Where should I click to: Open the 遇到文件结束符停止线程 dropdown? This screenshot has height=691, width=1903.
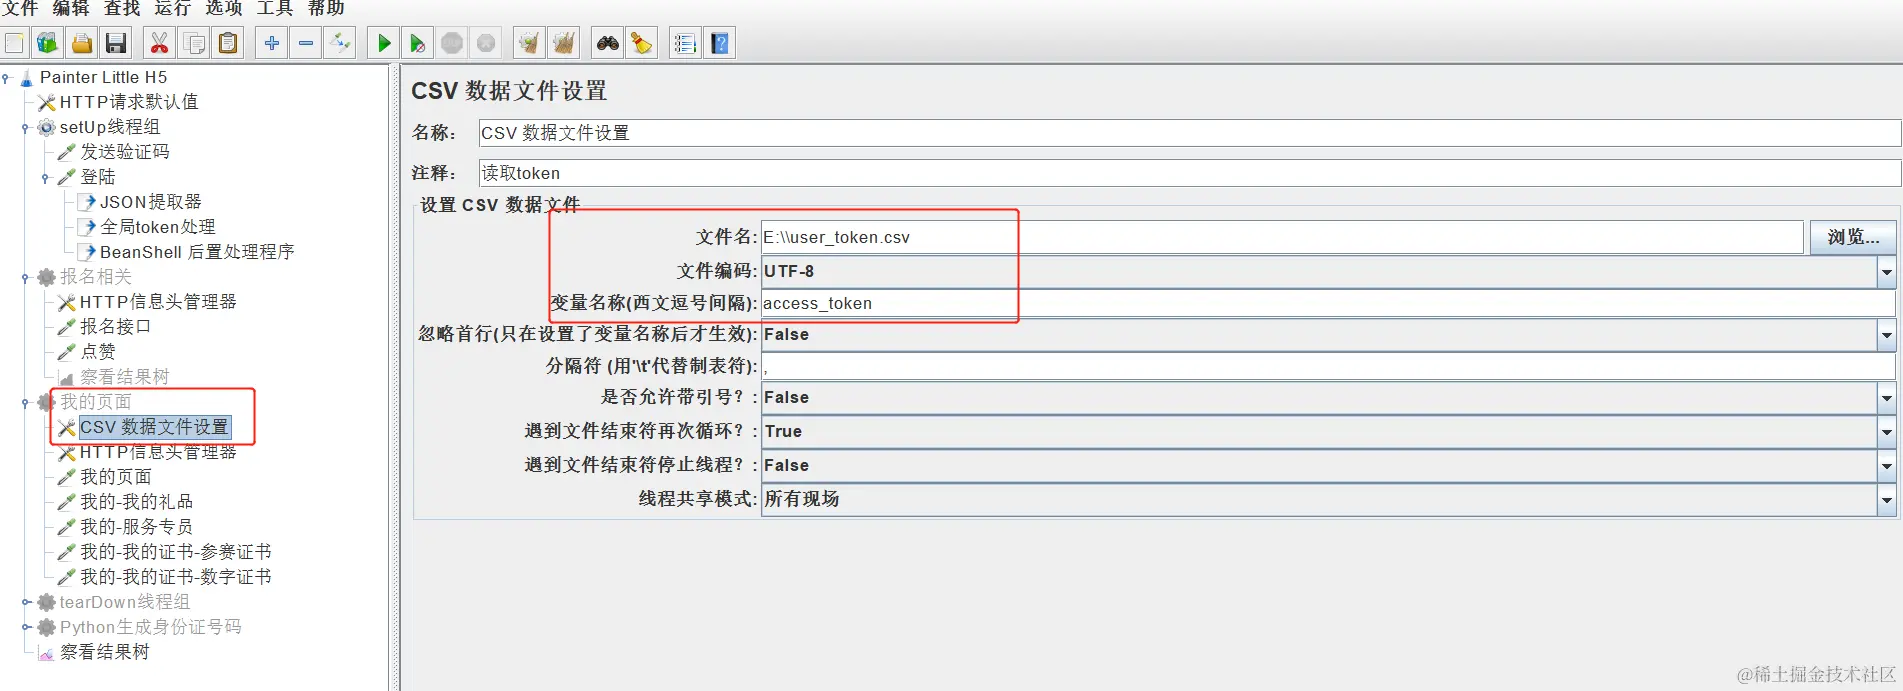tap(1886, 466)
